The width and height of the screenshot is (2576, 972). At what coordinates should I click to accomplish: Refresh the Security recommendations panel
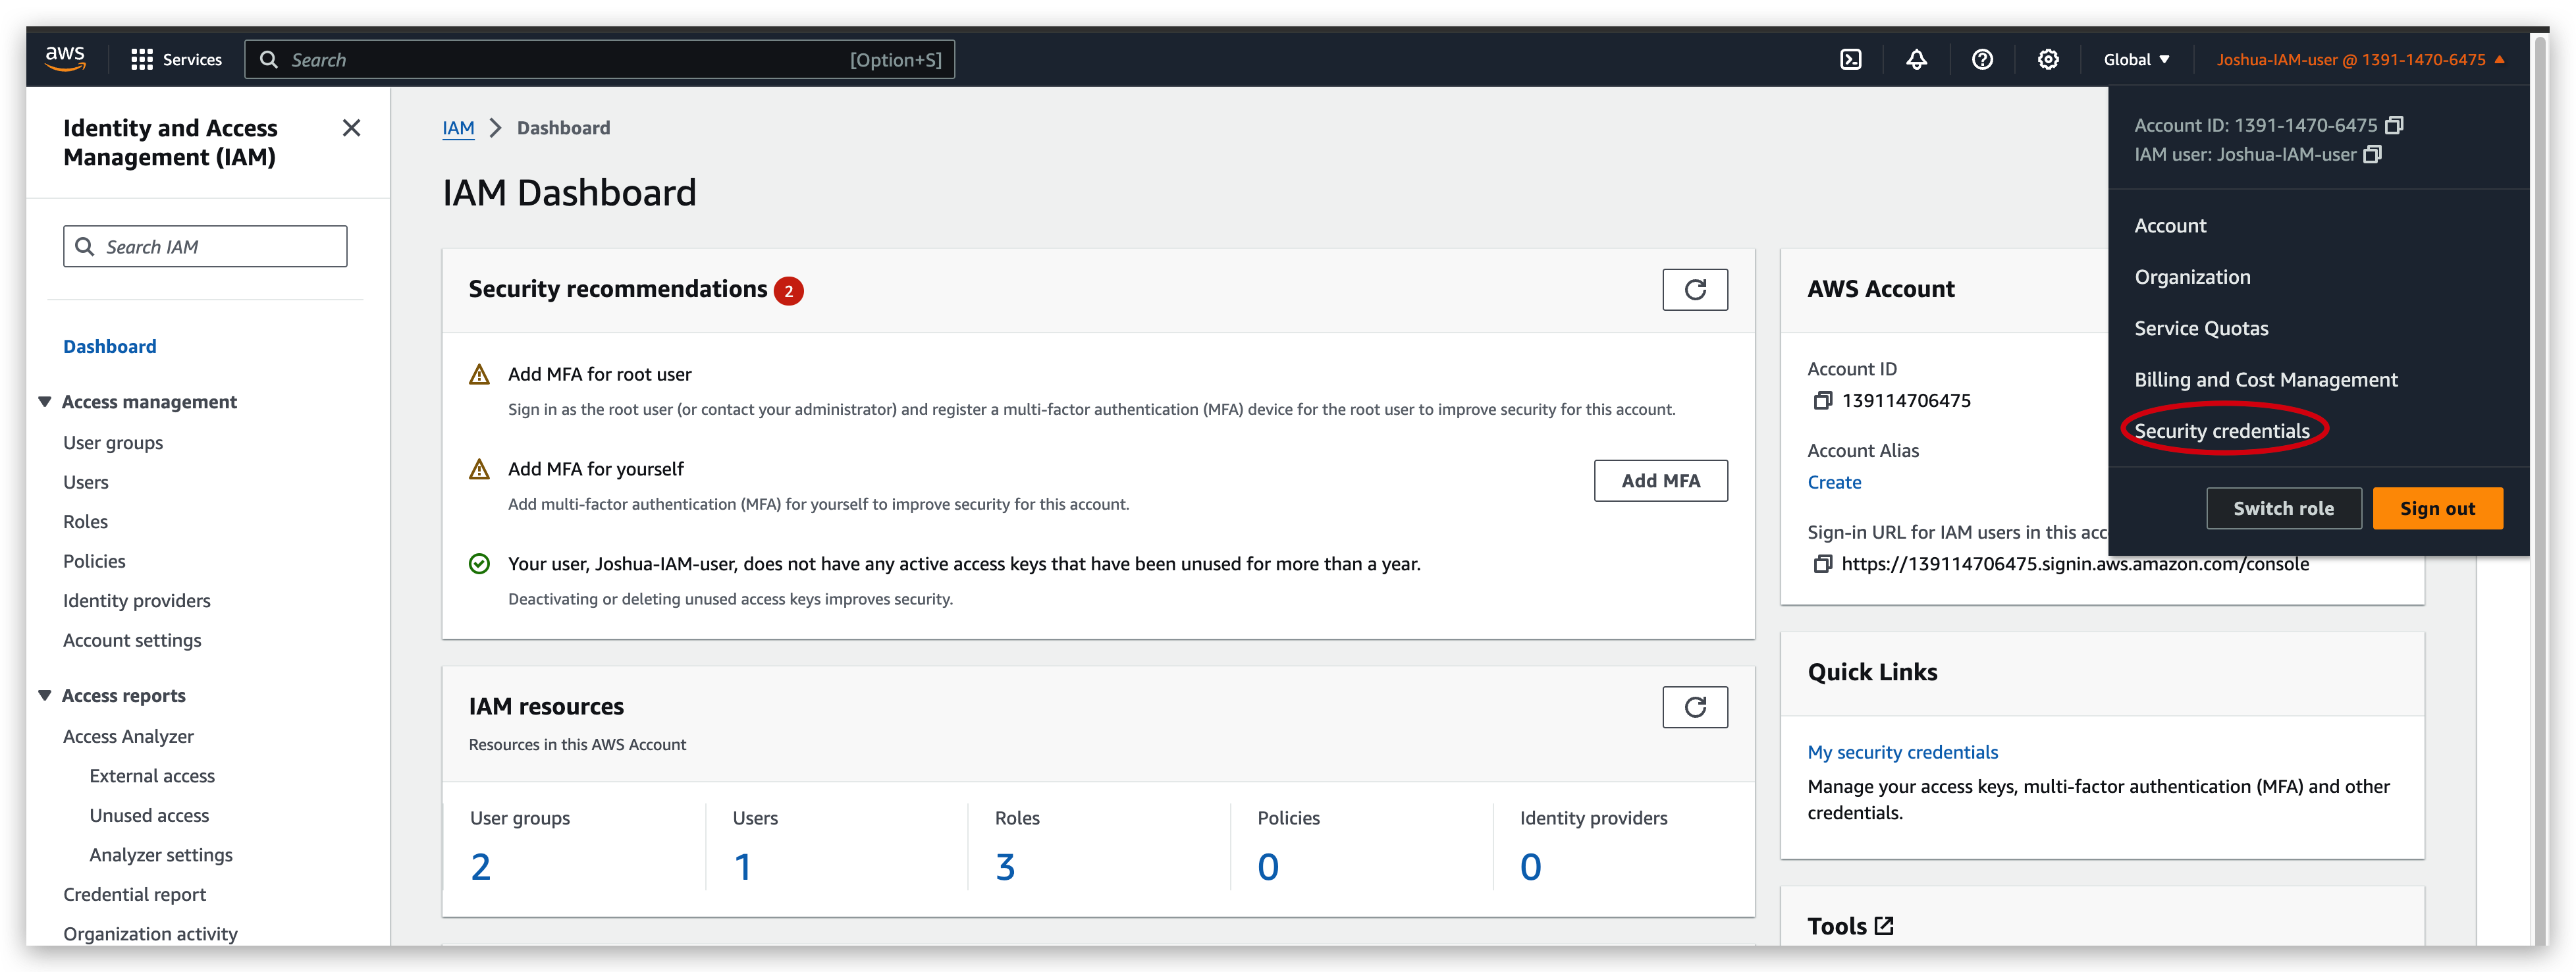(1695, 289)
